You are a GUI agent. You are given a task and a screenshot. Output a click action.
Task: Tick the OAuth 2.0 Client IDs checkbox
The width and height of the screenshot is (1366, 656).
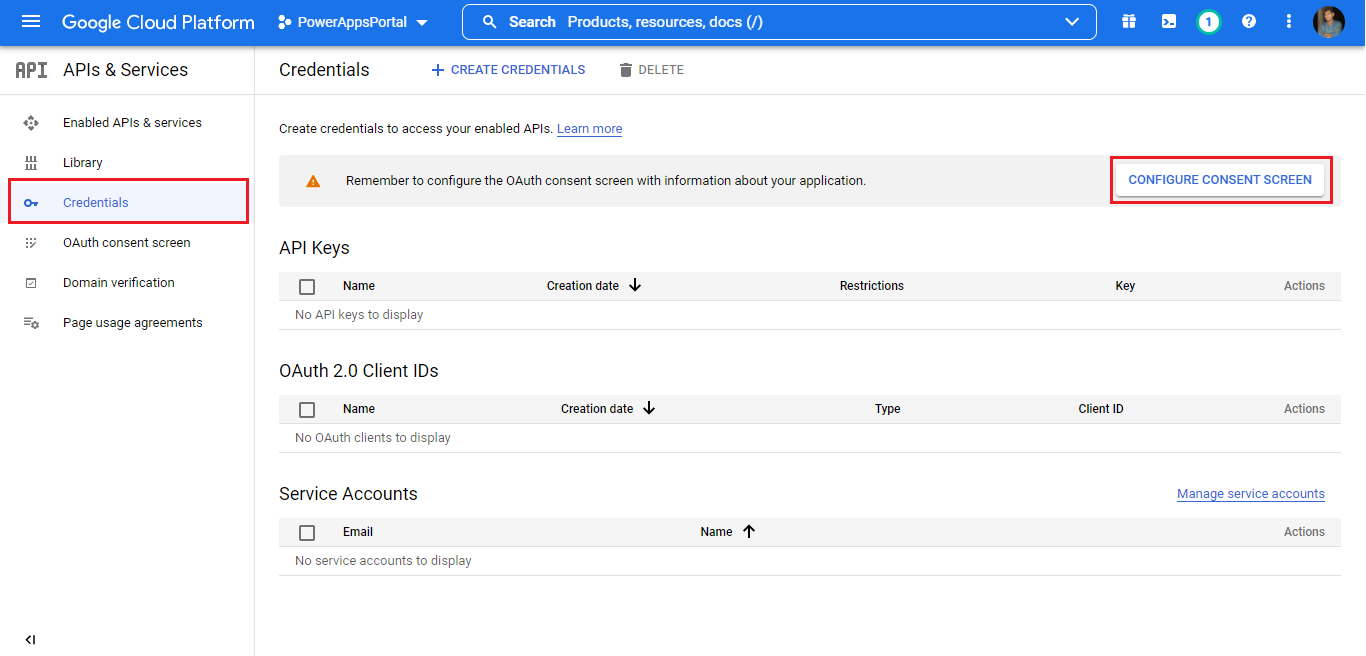[307, 410]
